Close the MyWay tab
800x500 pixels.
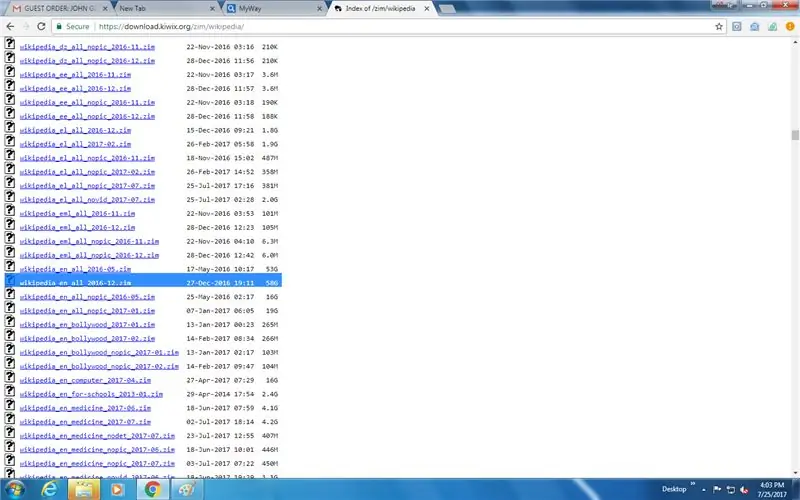[319, 9]
